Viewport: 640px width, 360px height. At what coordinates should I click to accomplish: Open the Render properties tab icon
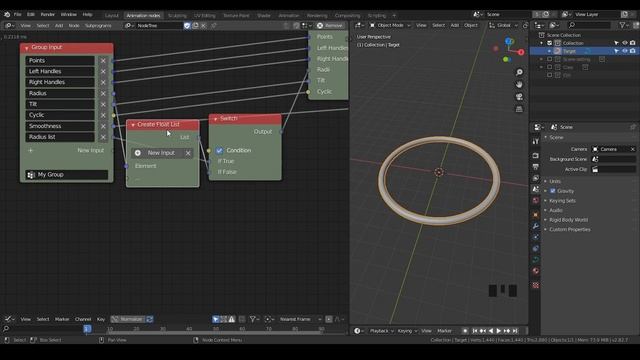coord(536,156)
